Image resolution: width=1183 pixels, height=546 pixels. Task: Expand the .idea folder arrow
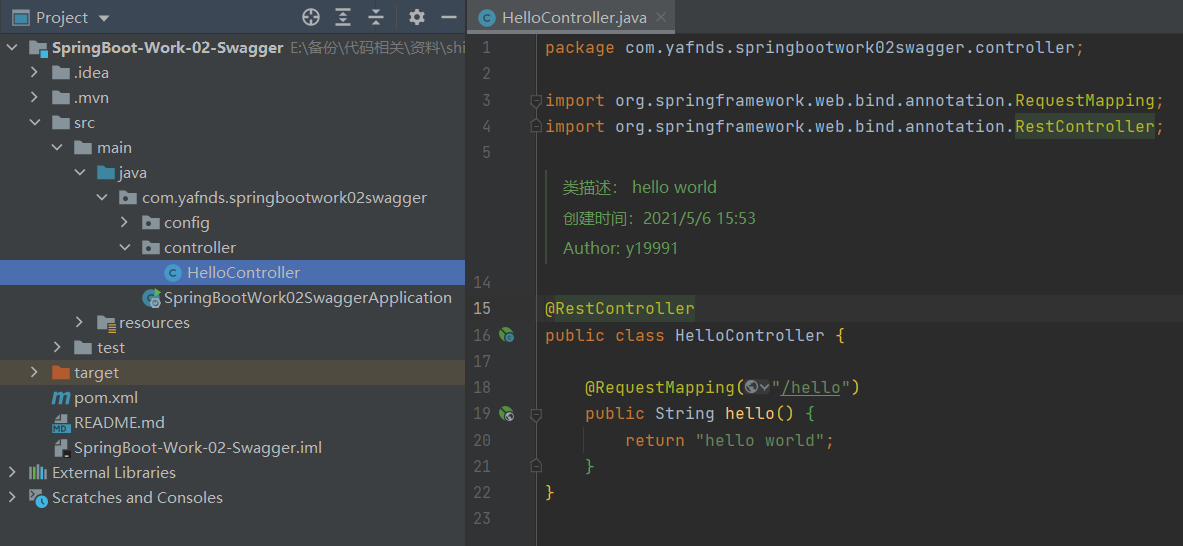34,73
